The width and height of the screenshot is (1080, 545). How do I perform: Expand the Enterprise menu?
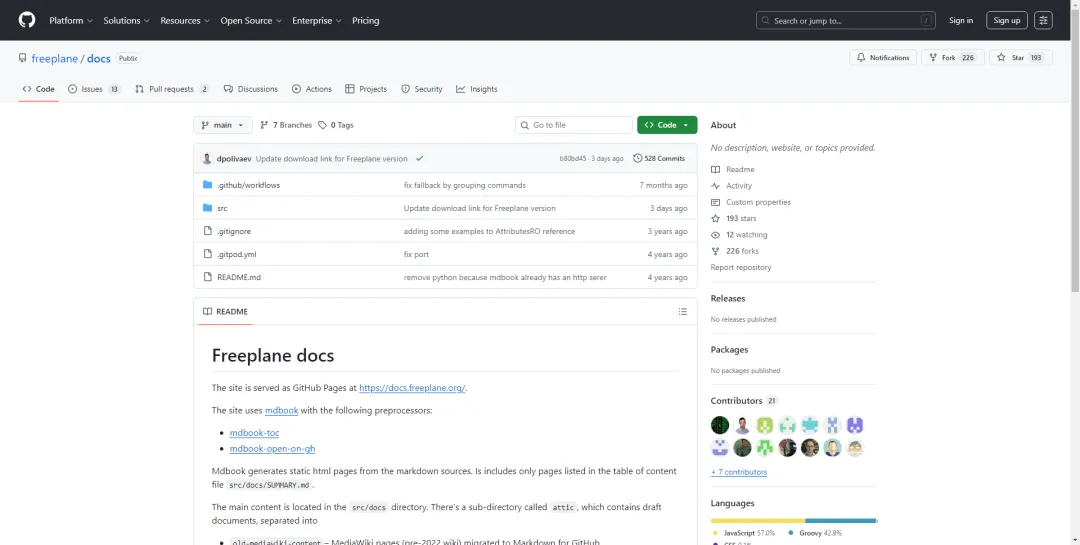pyautogui.click(x=317, y=21)
